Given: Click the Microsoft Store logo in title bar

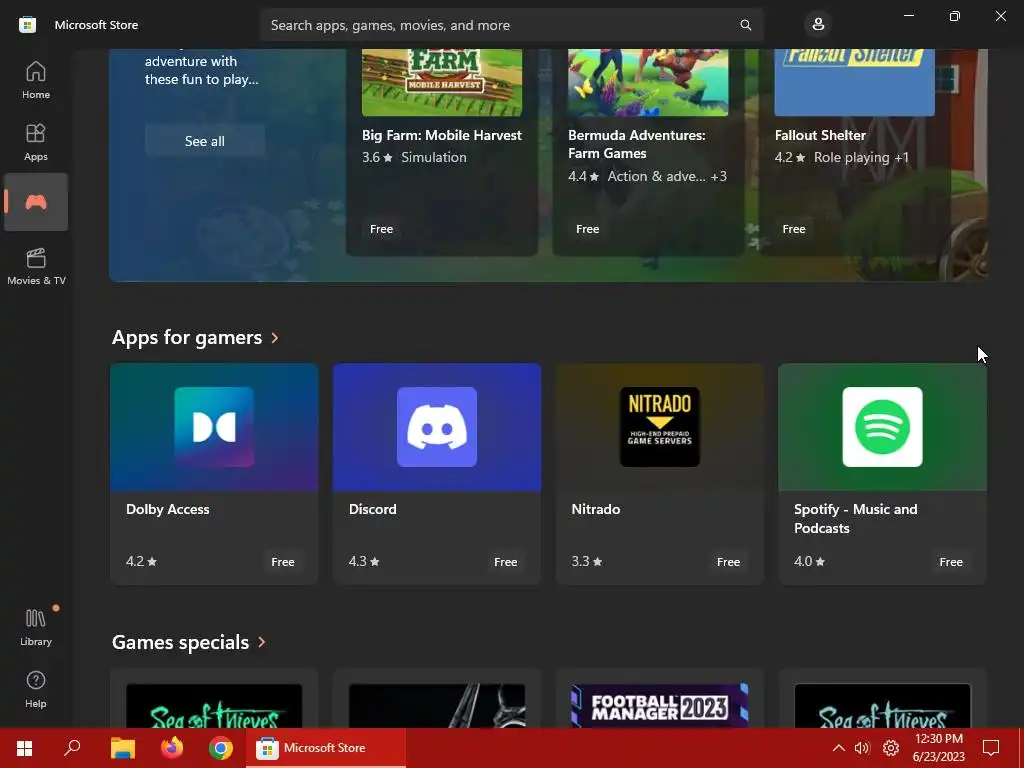Looking at the screenshot, I should click(27, 25).
